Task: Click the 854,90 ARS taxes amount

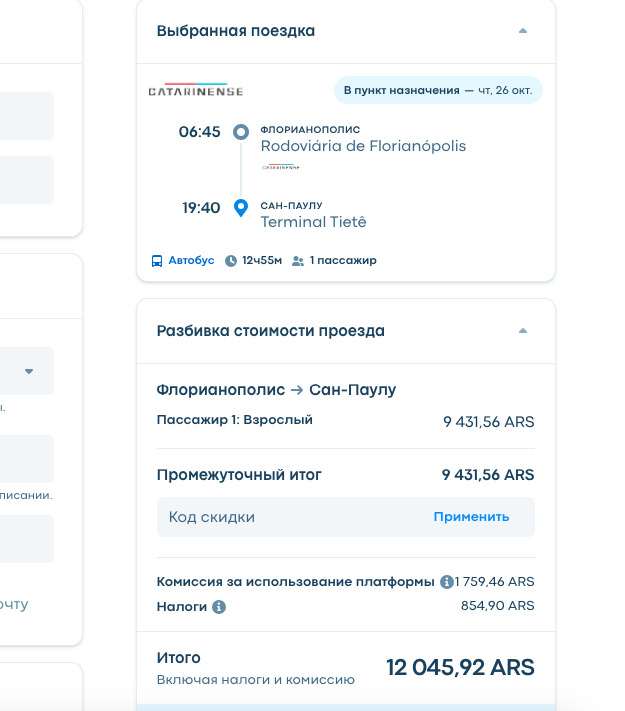Action: (498, 605)
